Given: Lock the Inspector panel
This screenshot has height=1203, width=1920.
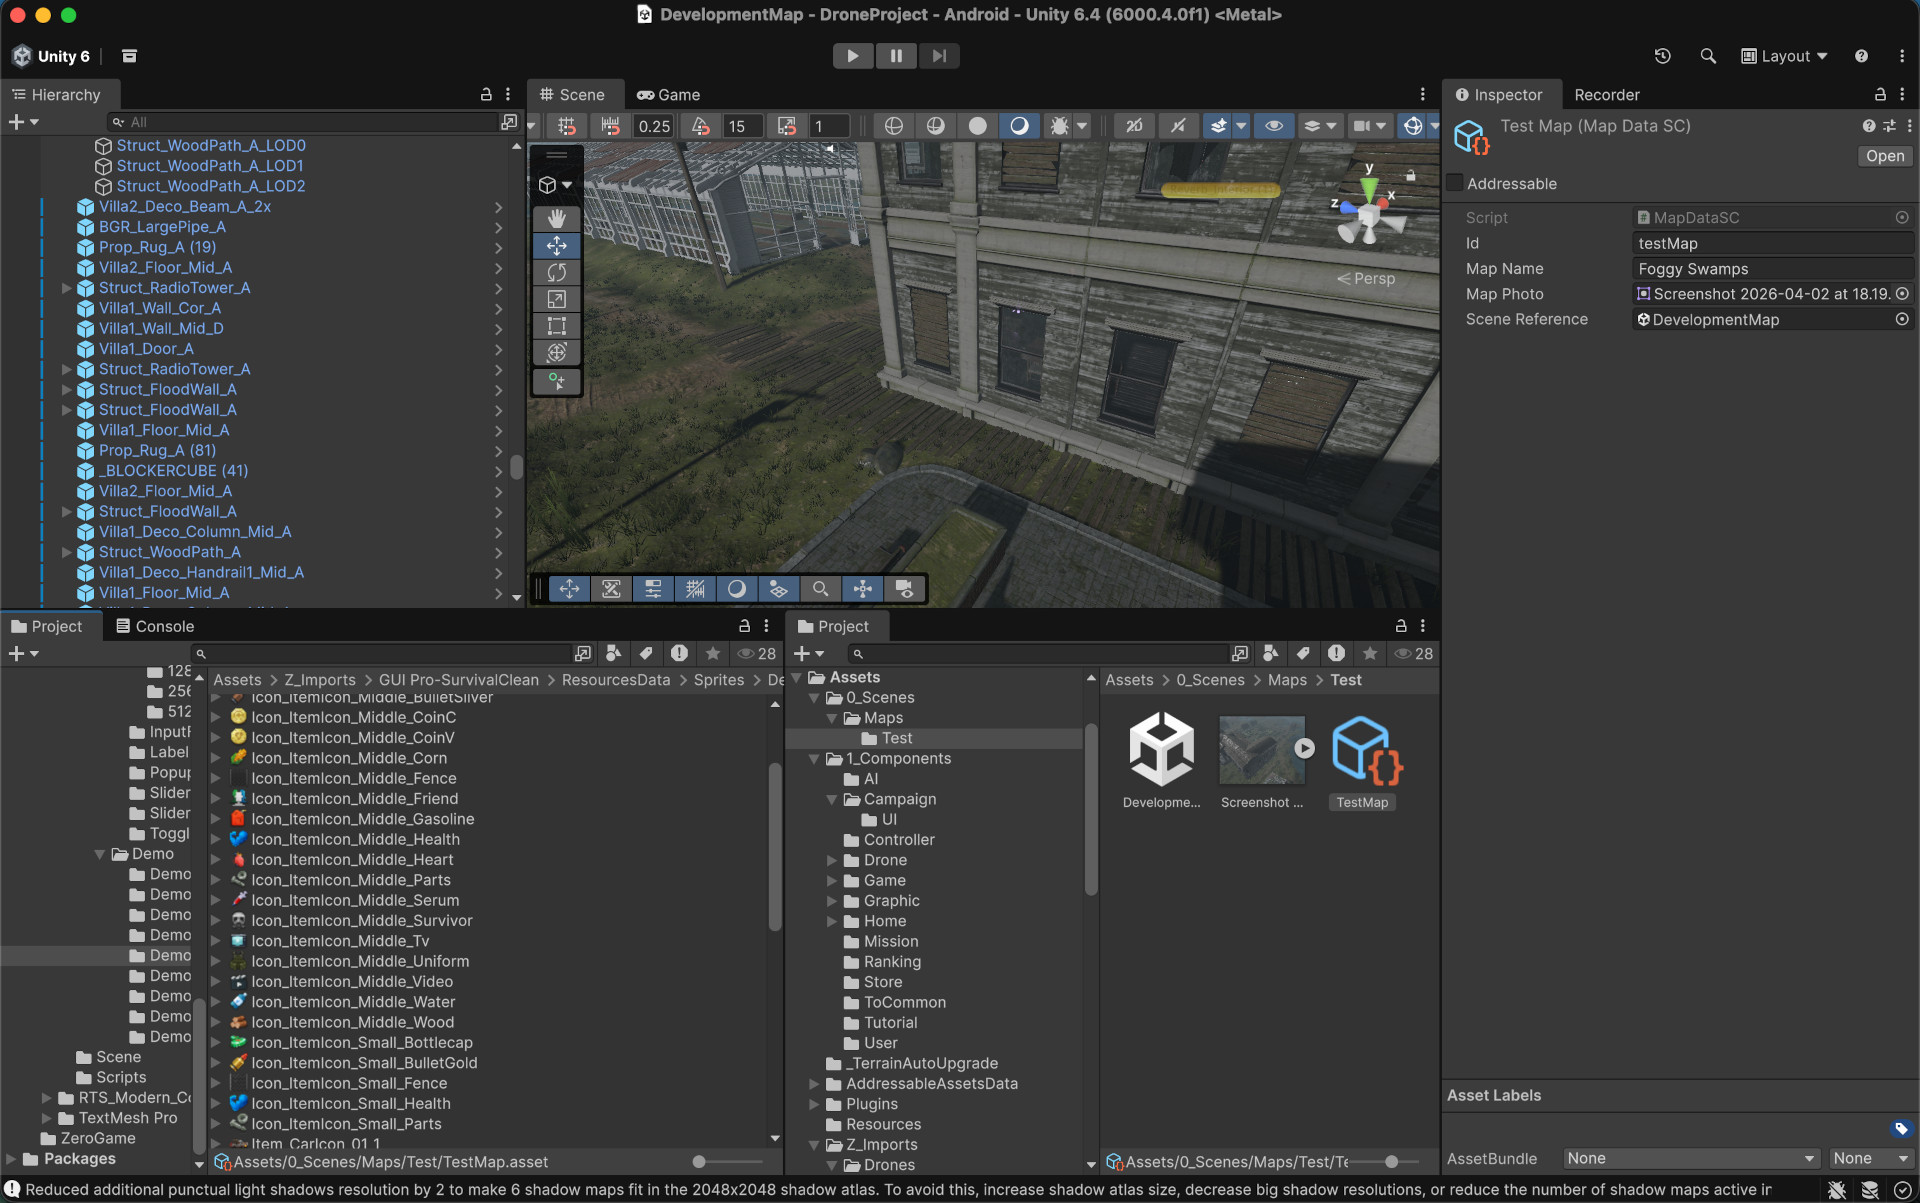Looking at the screenshot, I should pos(1880,94).
